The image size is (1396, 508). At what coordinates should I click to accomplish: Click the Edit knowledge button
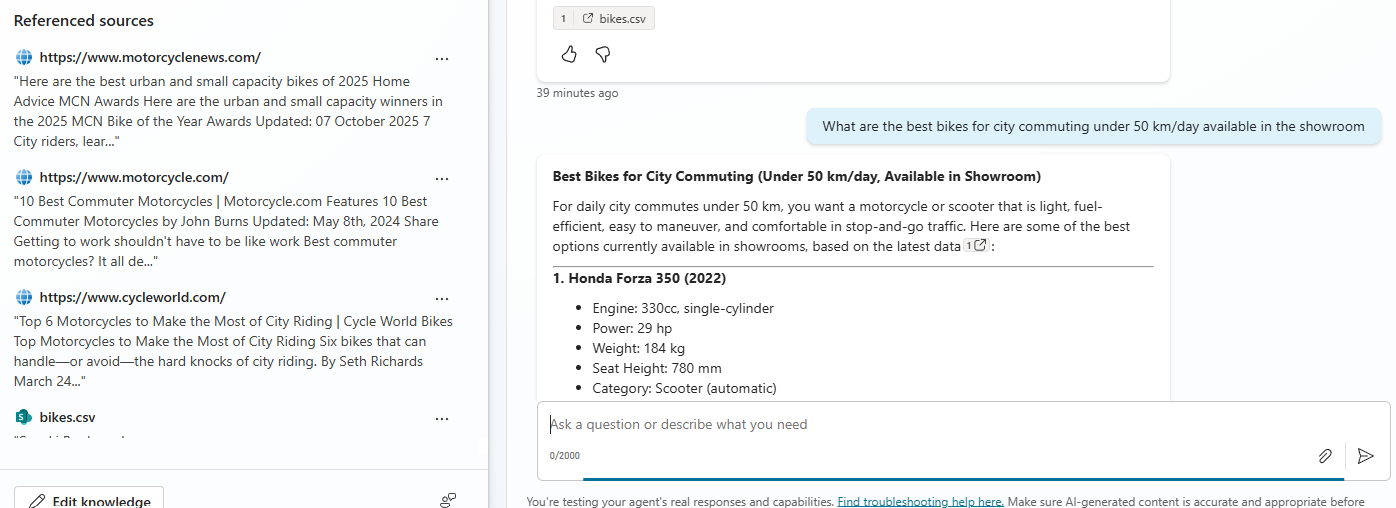pos(89,500)
